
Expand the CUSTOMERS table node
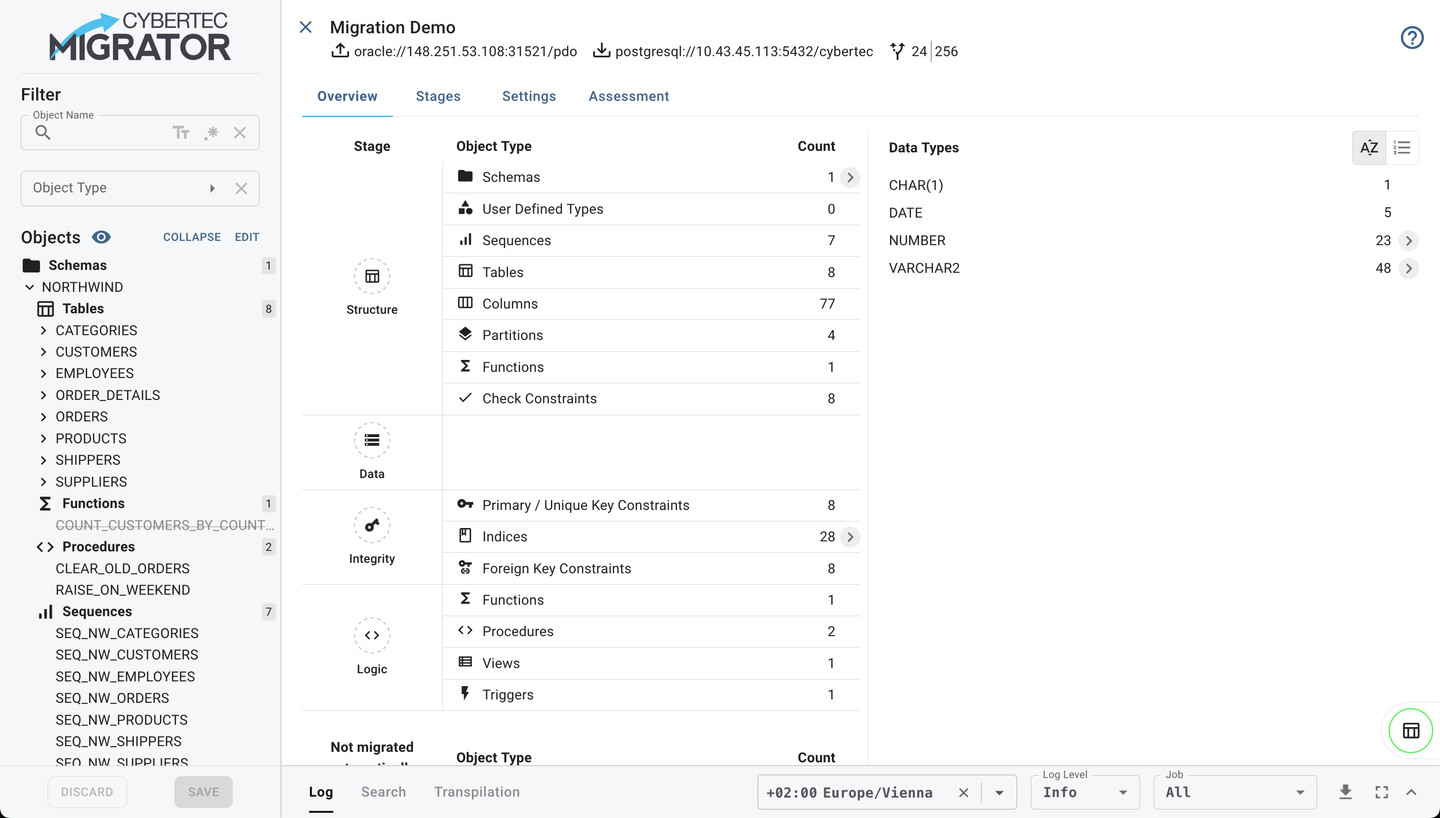pos(44,352)
